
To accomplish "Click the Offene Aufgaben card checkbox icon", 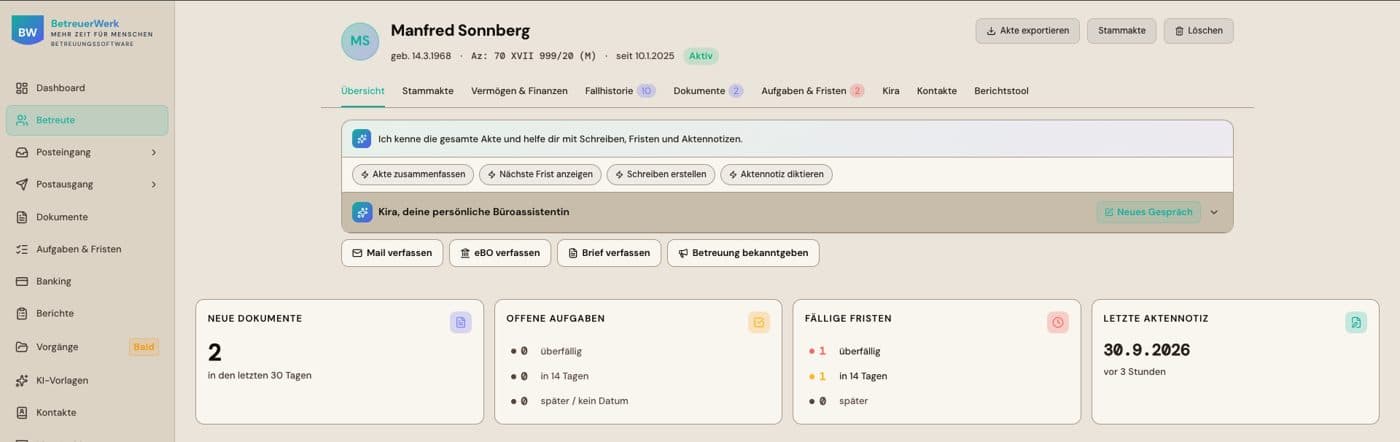I will (759, 322).
